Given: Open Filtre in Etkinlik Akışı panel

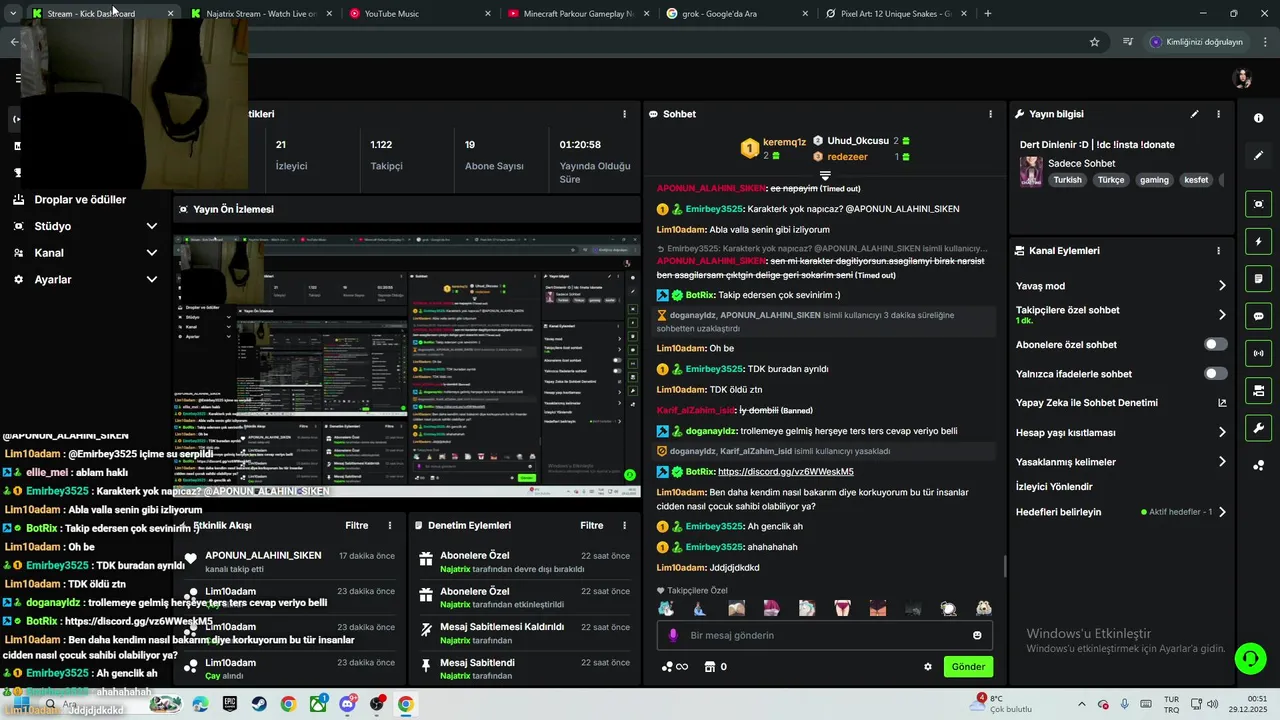Looking at the screenshot, I should (357, 525).
